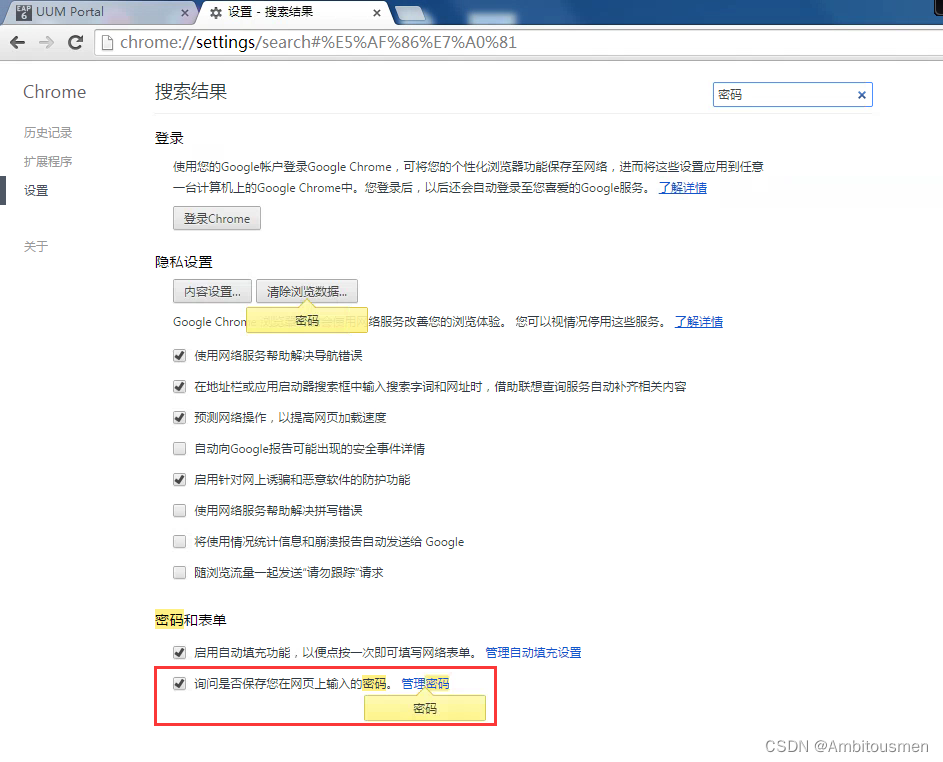Open 扩展程序 in the sidebar
Image resolution: width=943 pixels, height=762 pixels.
pos(48,161)
